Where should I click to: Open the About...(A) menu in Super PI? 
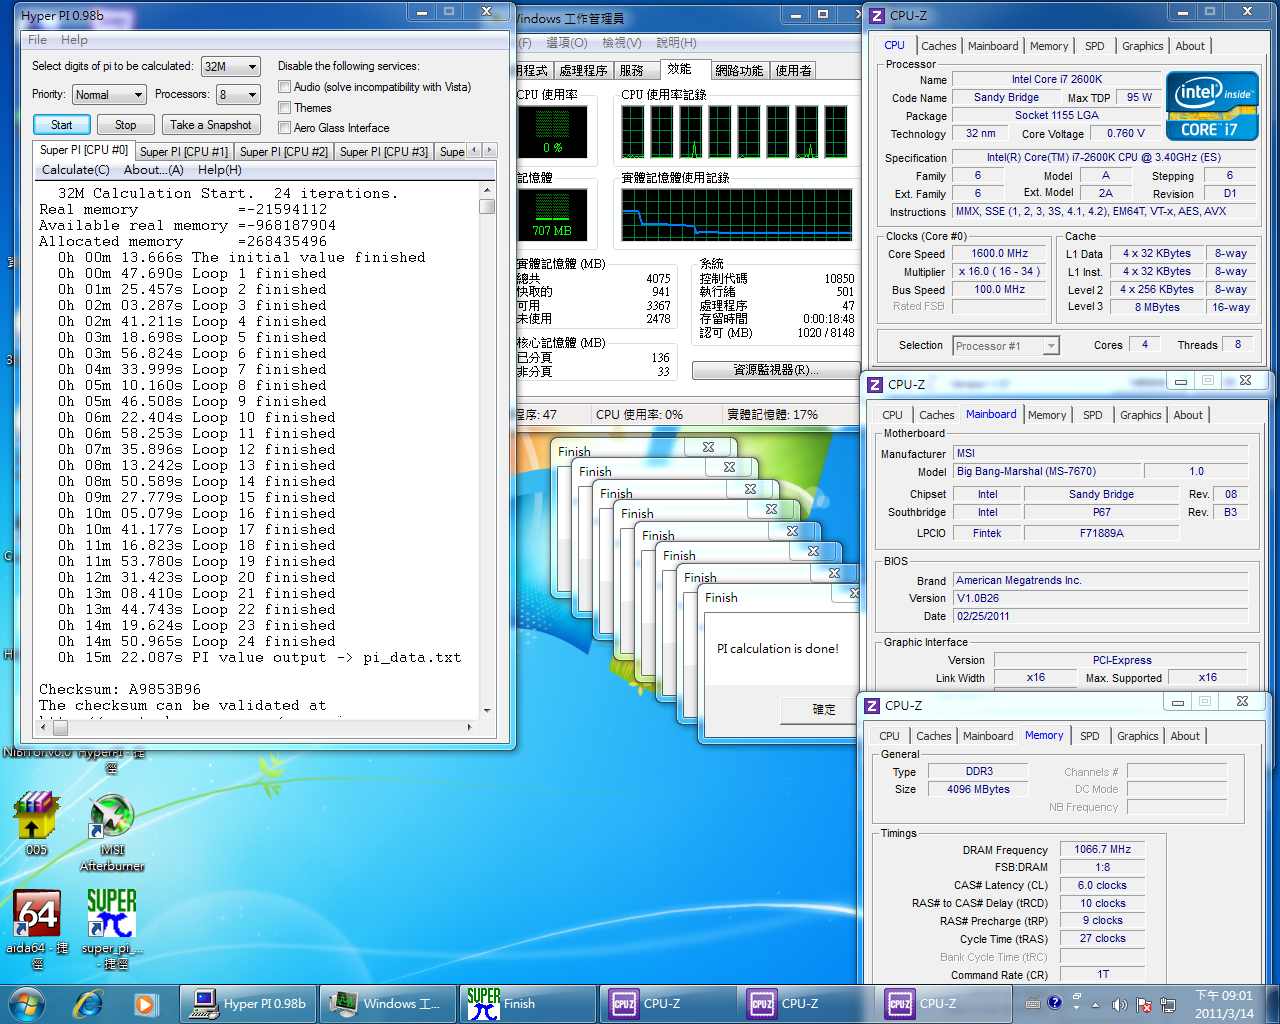pyautogui.click(x=153, y=170)
